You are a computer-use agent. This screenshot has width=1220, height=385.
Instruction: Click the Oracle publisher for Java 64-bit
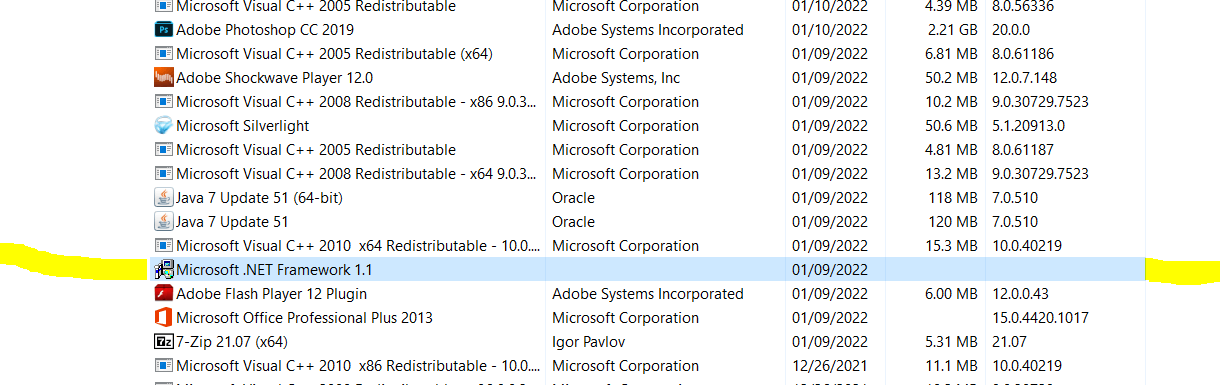(x=573, y=198)
